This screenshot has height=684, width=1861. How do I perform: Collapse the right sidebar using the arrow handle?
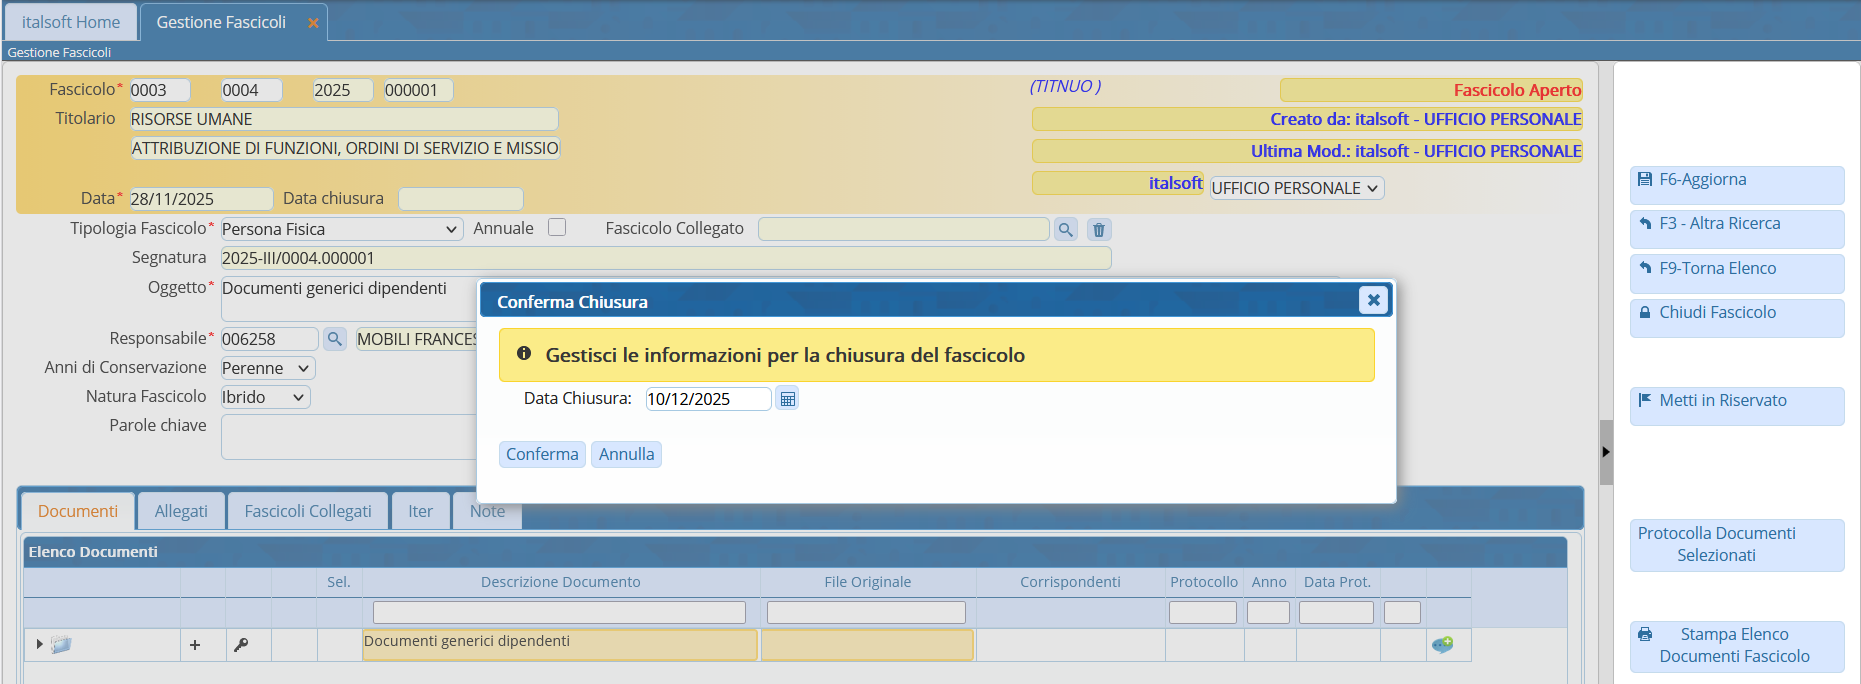click(1606, 452)
